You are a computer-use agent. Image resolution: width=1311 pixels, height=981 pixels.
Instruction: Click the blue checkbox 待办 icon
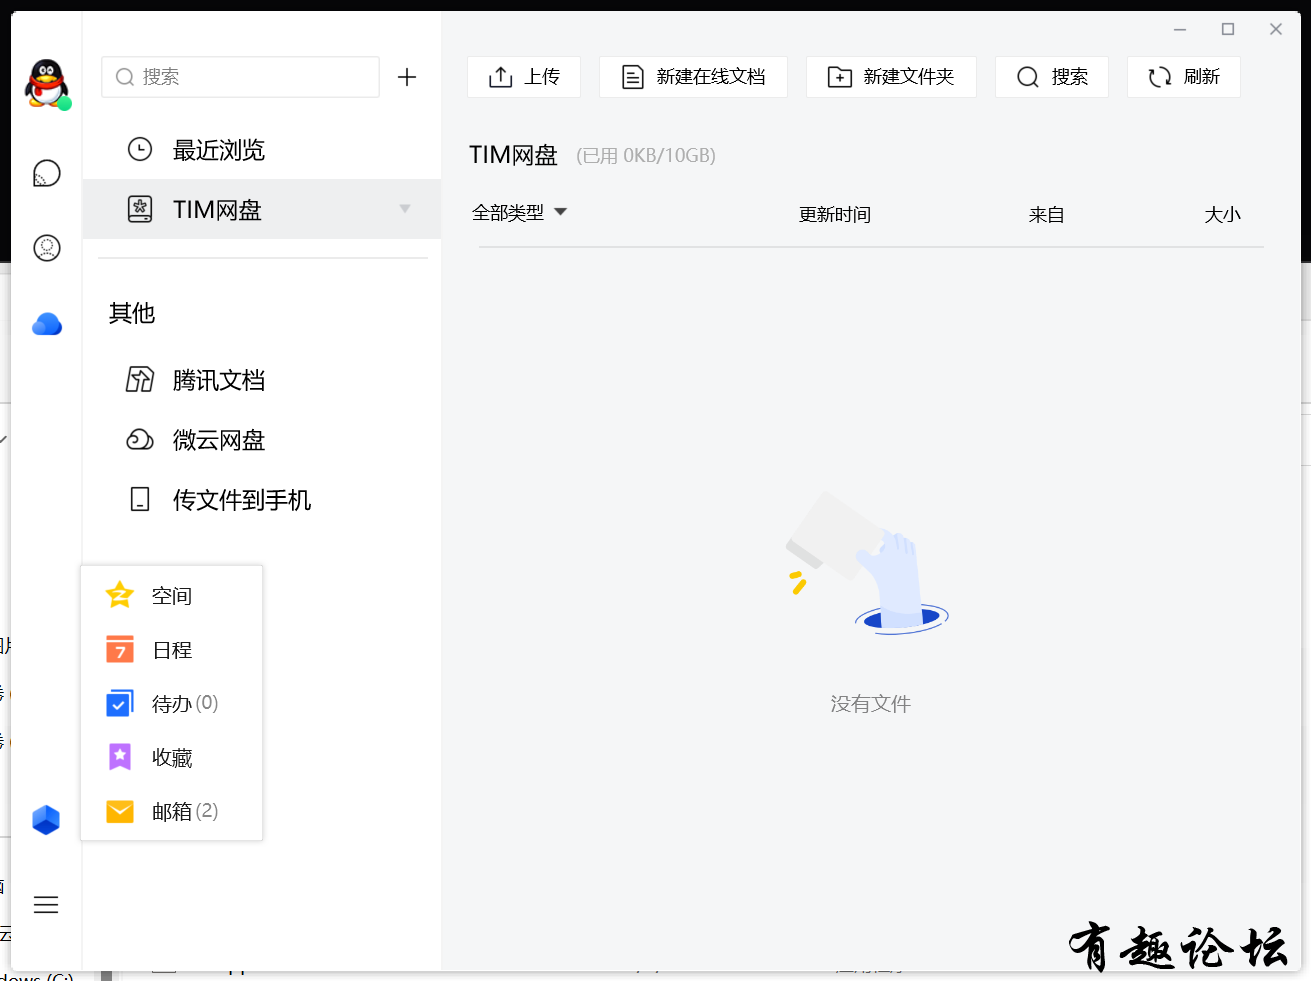point(120,703)
